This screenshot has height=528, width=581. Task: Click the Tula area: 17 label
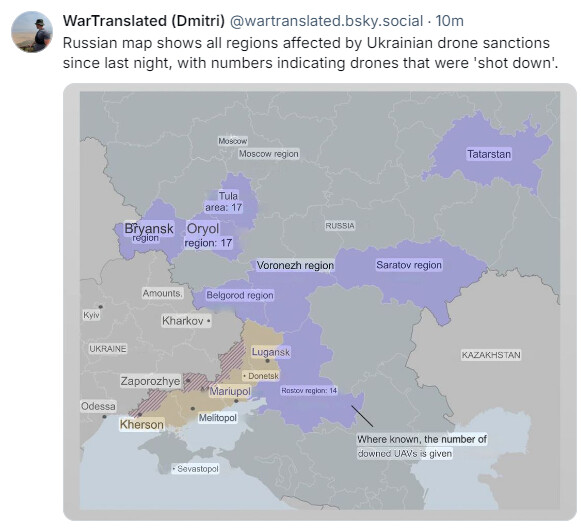(x=224, y=201)
